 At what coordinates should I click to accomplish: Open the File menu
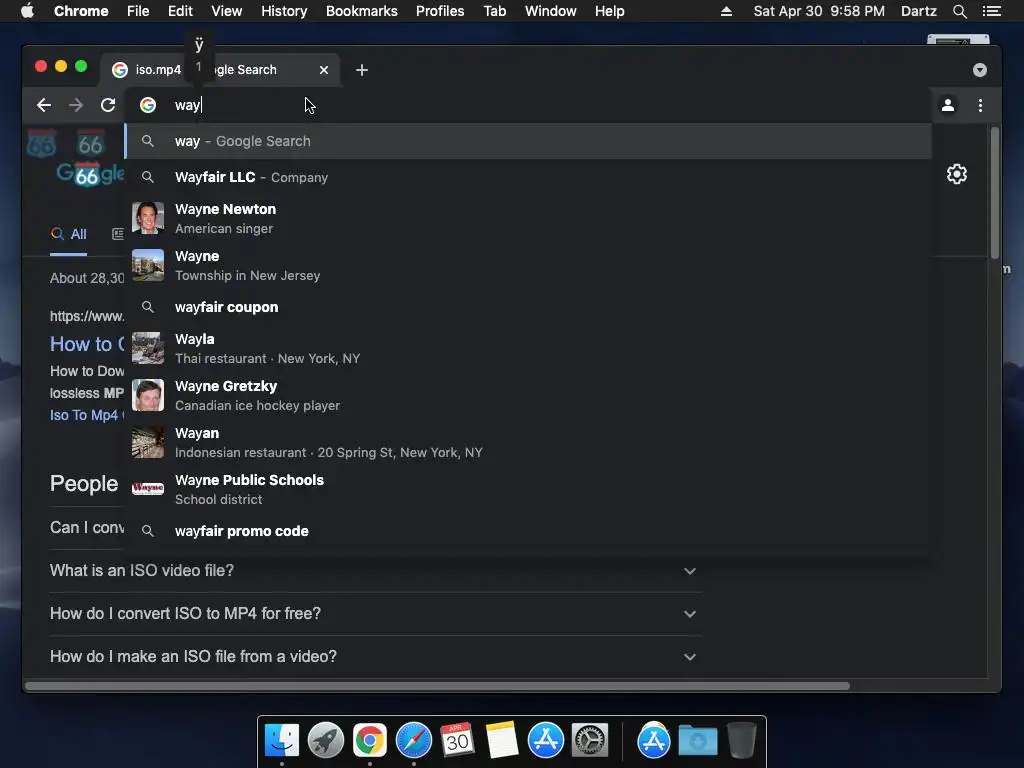138,11
